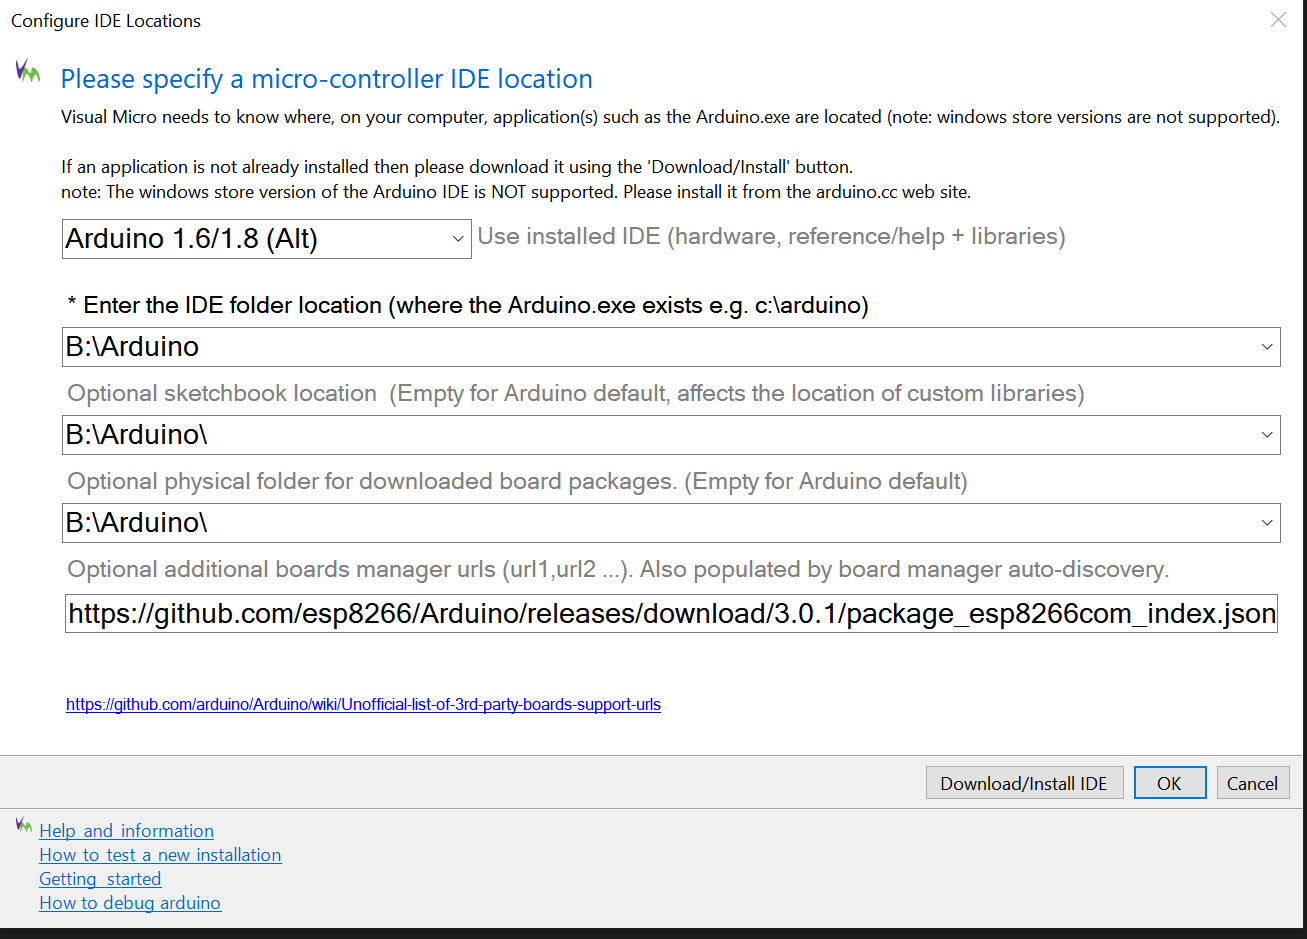Click the 'Use installed IDE' label text

pyautogui.click(x=771, y=237)
